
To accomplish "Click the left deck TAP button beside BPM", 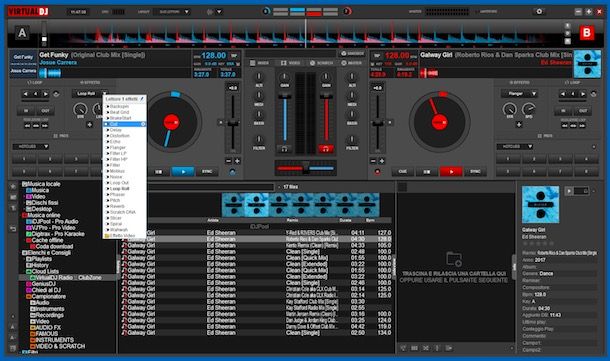I will coord(234,56).
